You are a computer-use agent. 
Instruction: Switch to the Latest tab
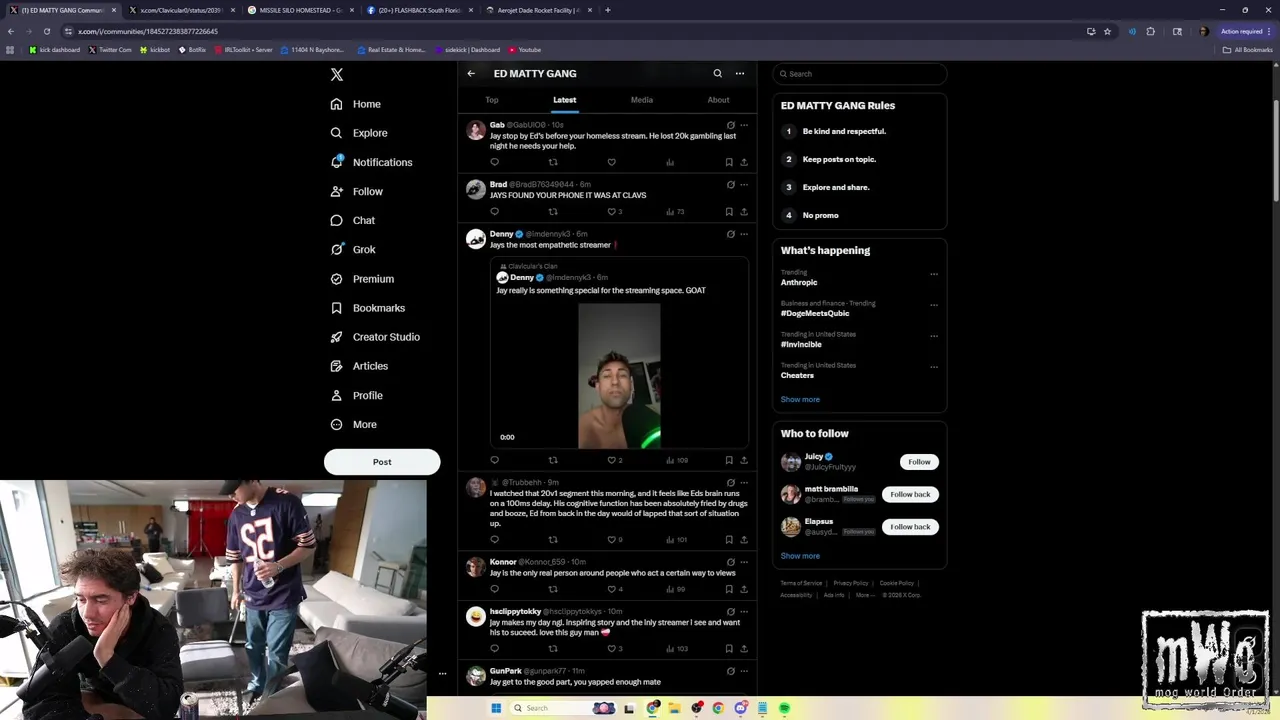[565, 100]
